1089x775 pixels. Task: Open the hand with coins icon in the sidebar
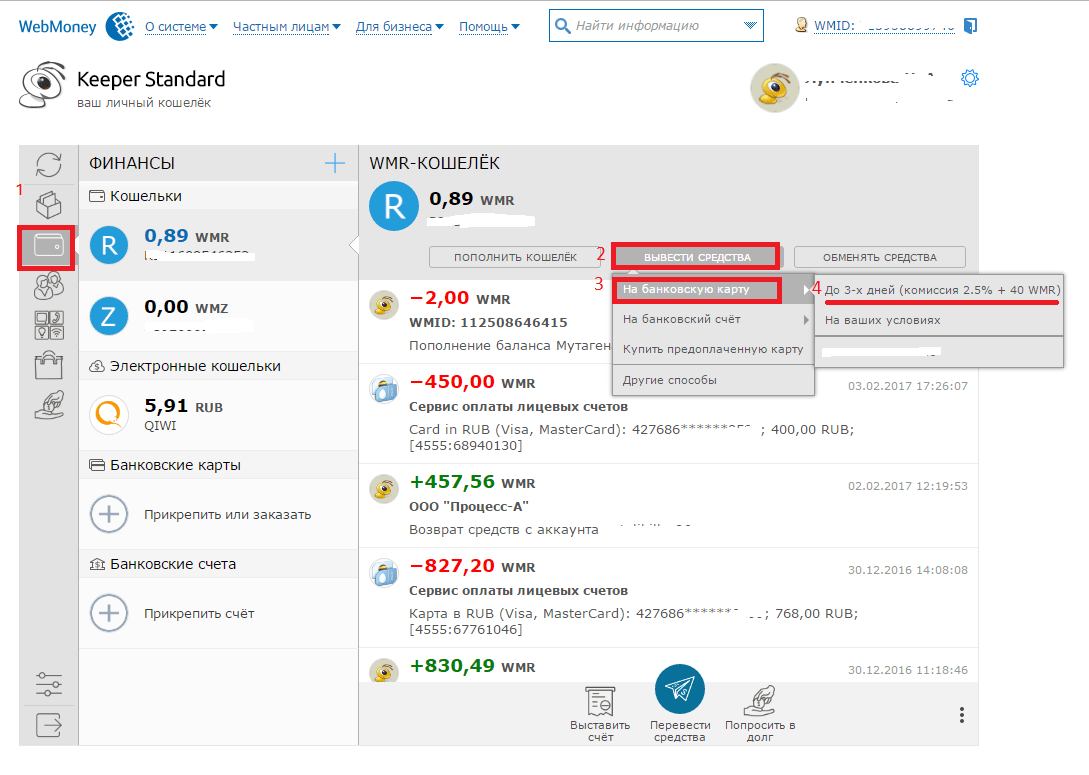(49, 405)
